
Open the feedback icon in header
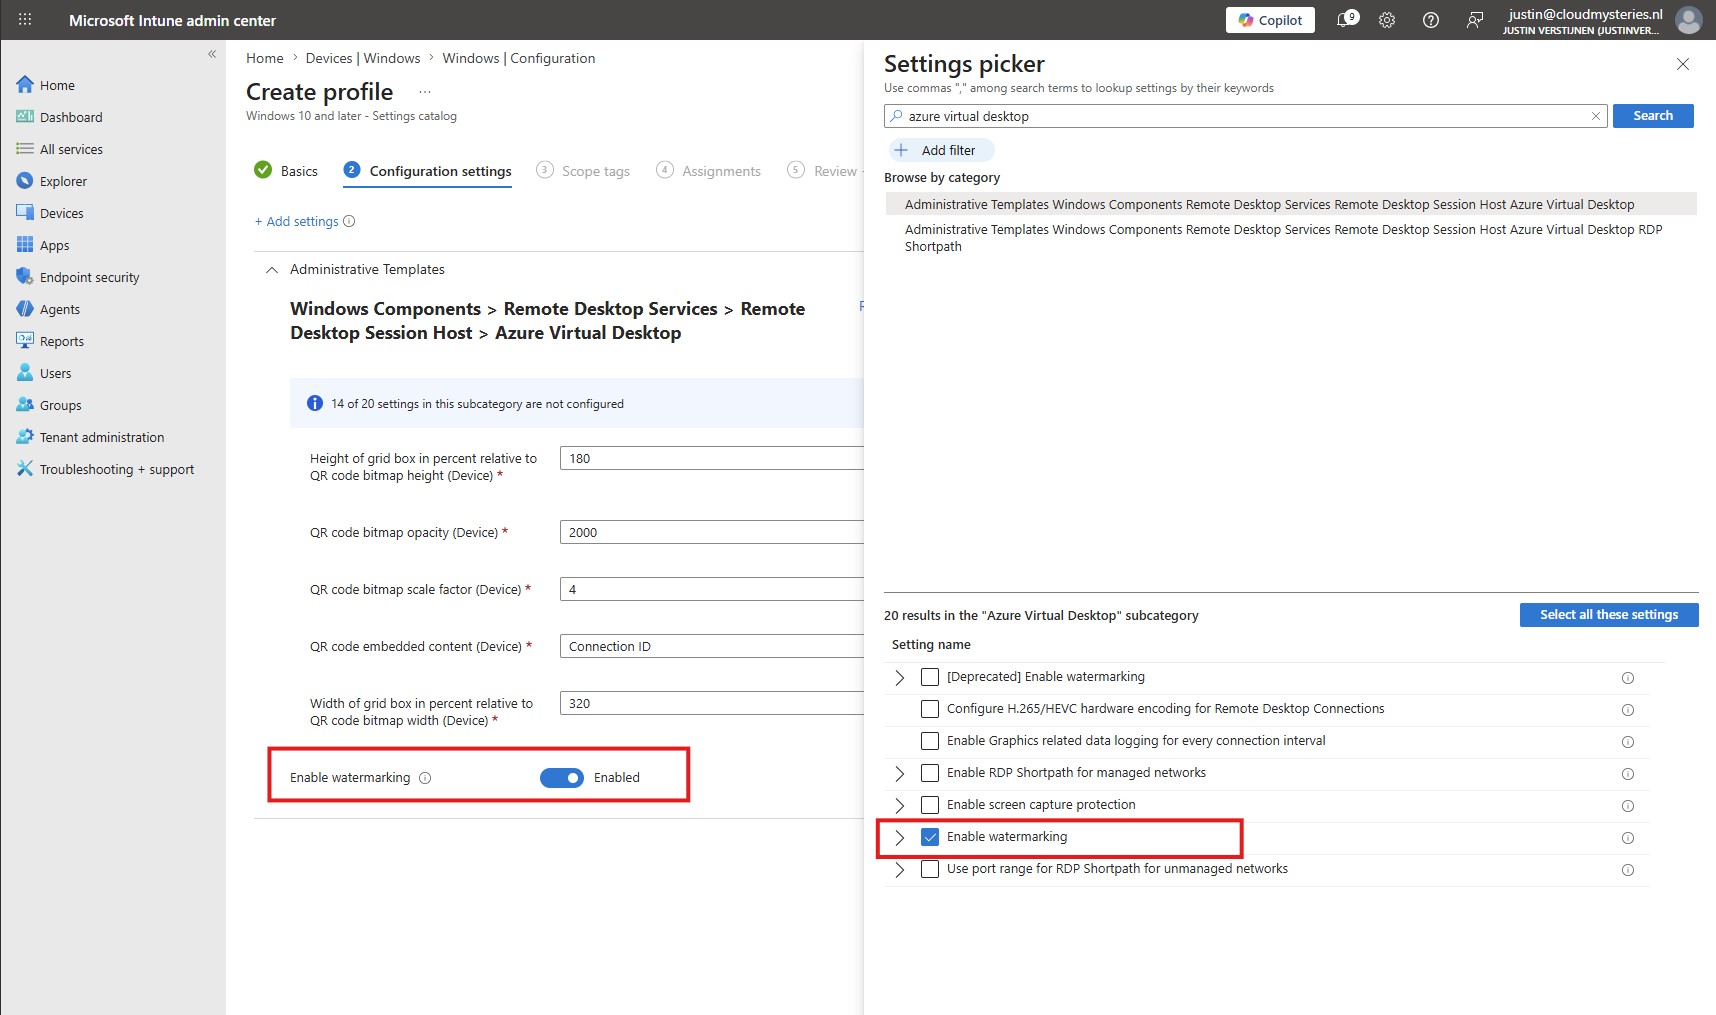tap(1475, 20)
